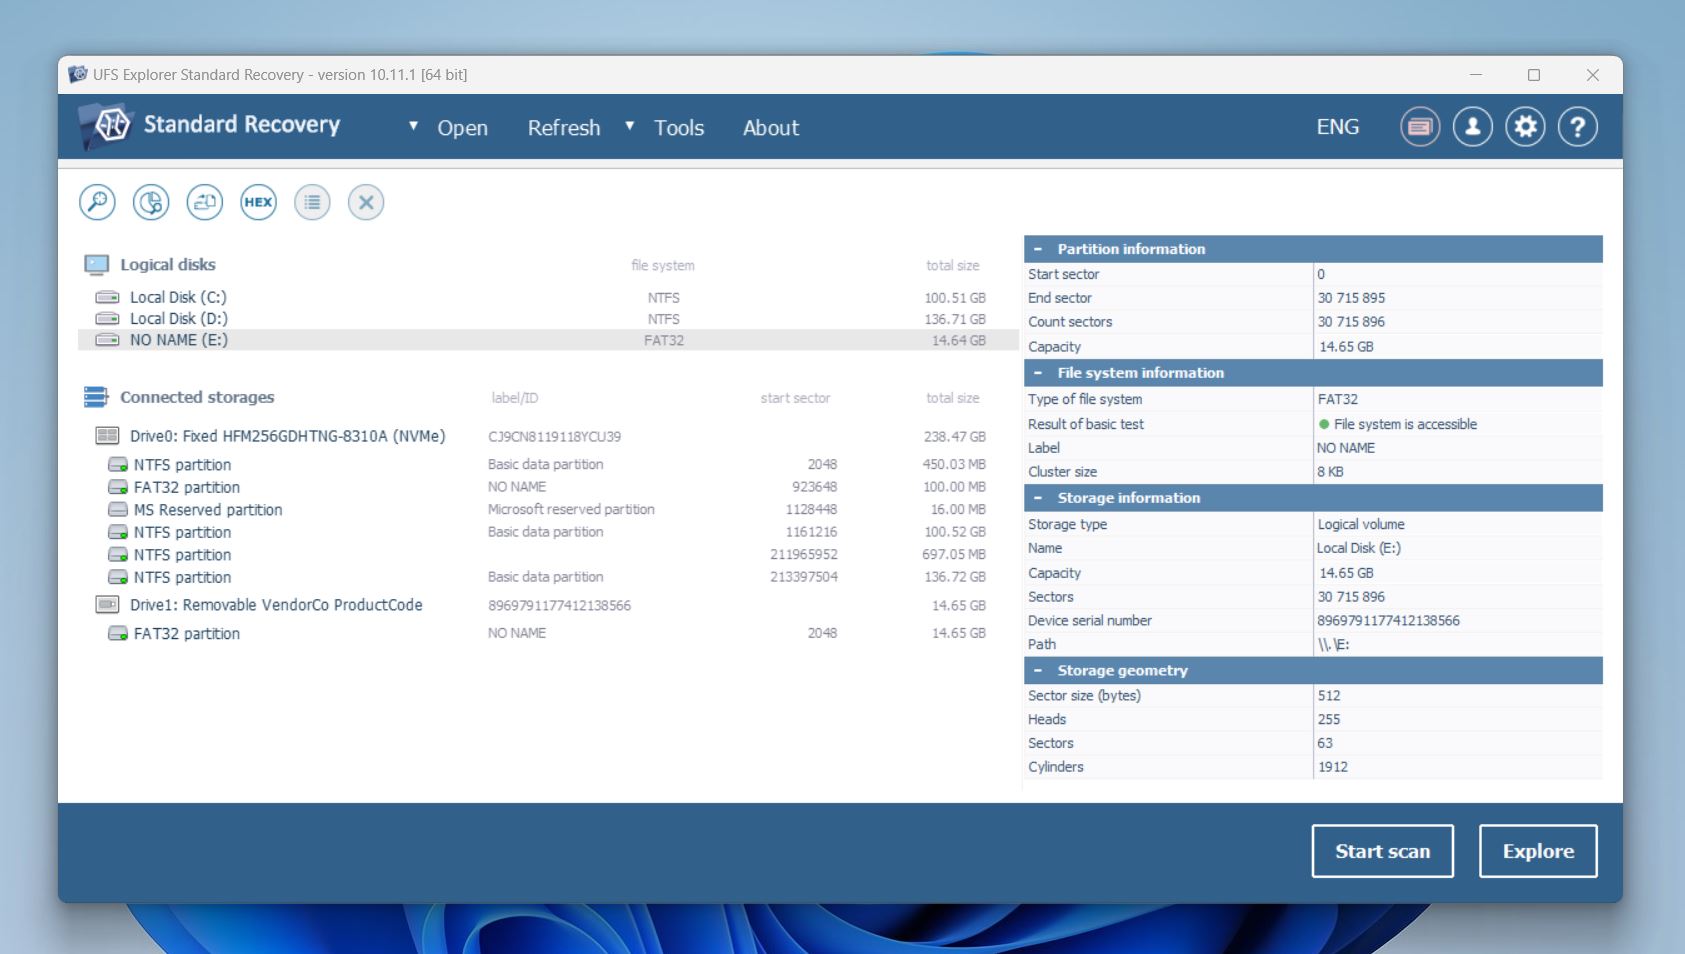Click the Start scan button

(x=1382, y=851)
